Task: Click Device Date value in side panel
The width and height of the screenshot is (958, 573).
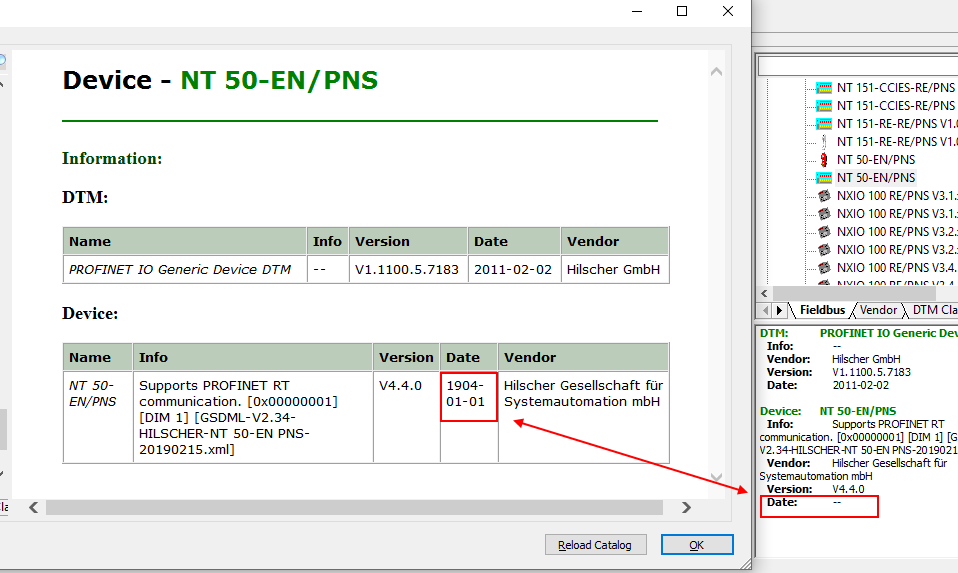Action: (x=836, y=503)
